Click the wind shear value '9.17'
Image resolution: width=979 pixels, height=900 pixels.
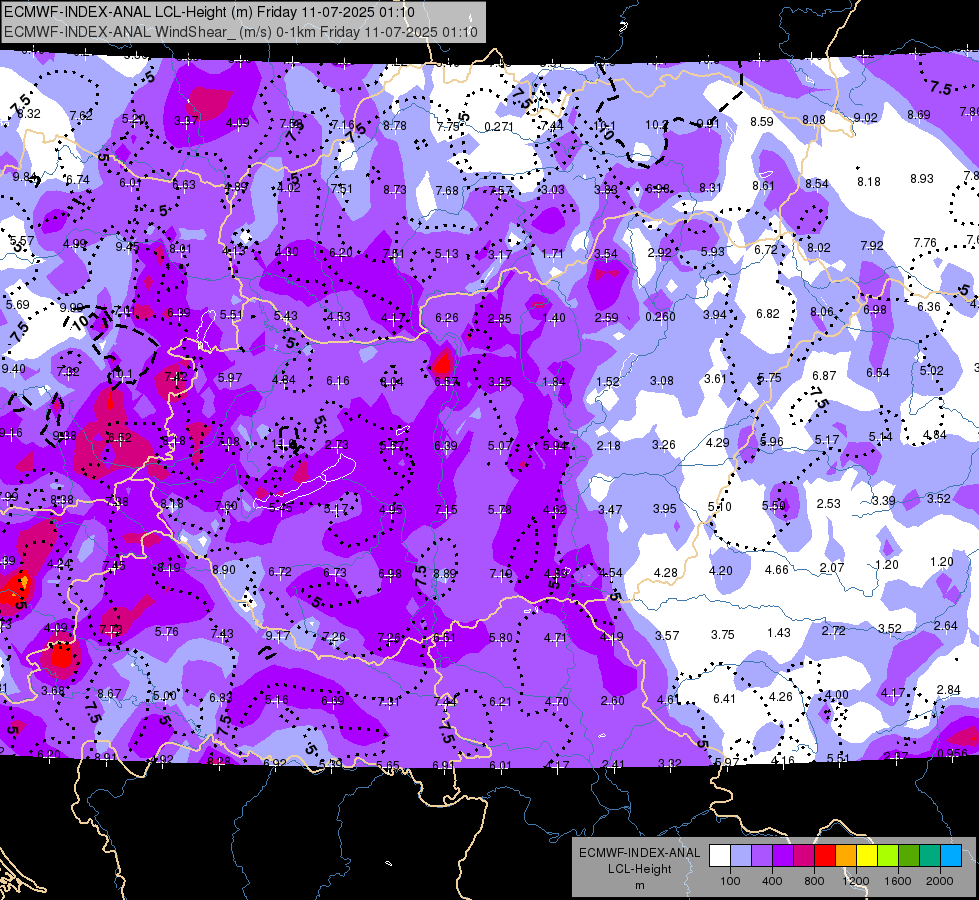[277, 636]
